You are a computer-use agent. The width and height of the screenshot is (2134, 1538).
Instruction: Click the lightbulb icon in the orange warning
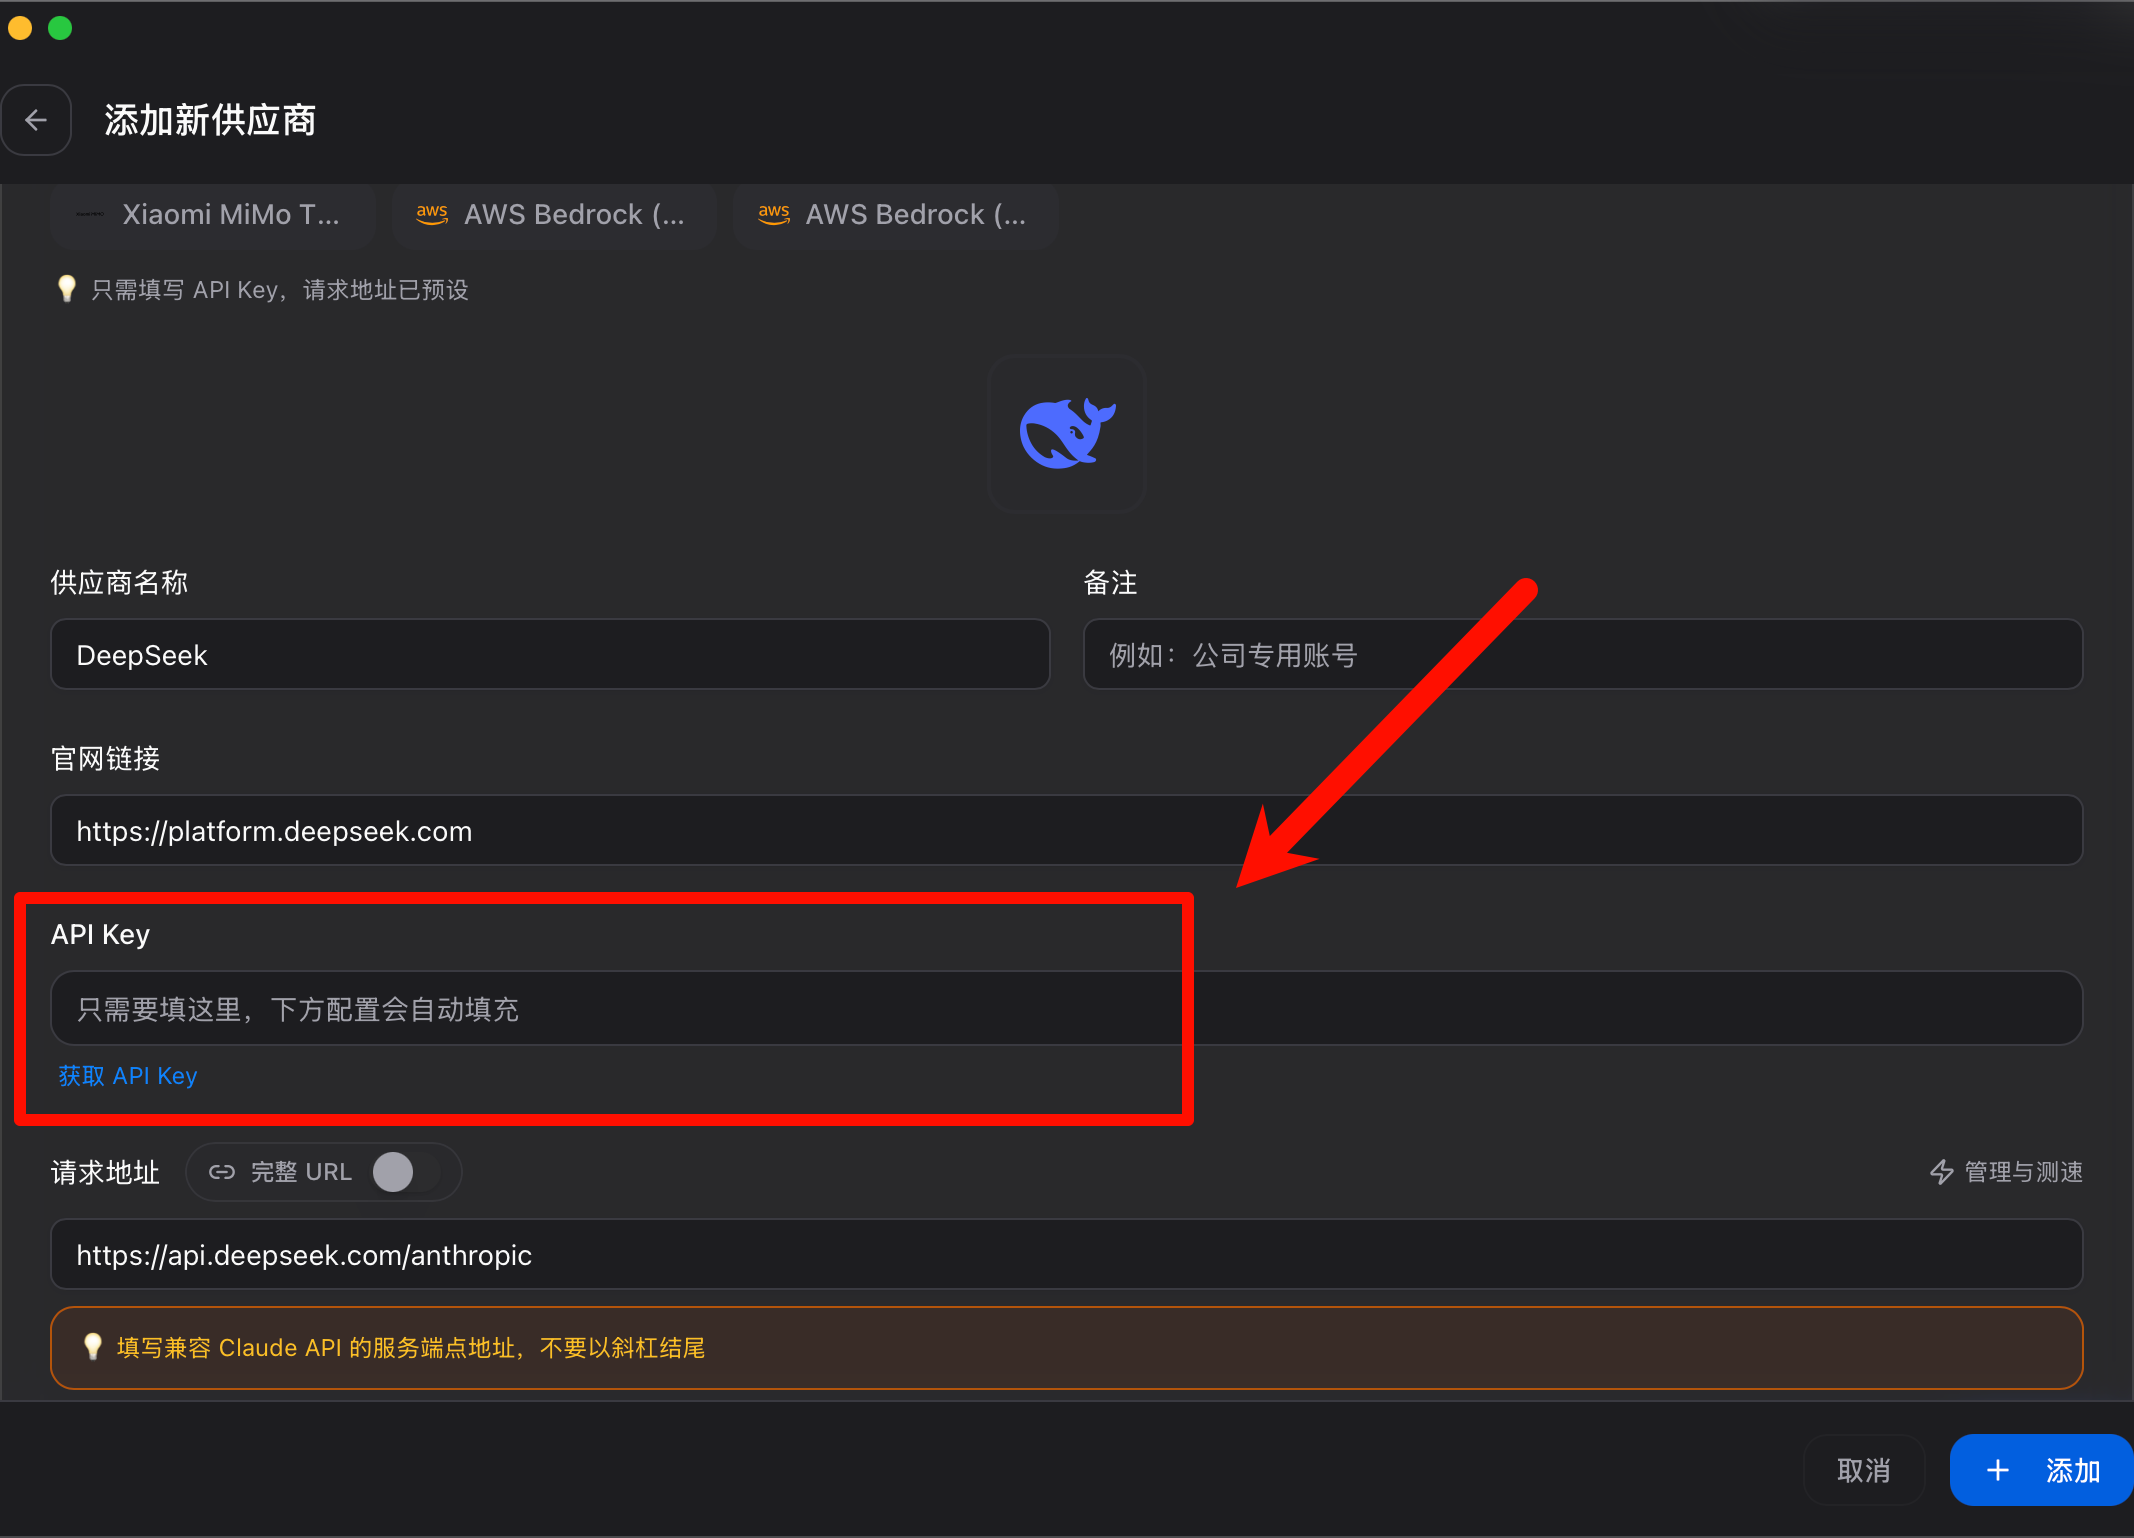pos(92,1347)
